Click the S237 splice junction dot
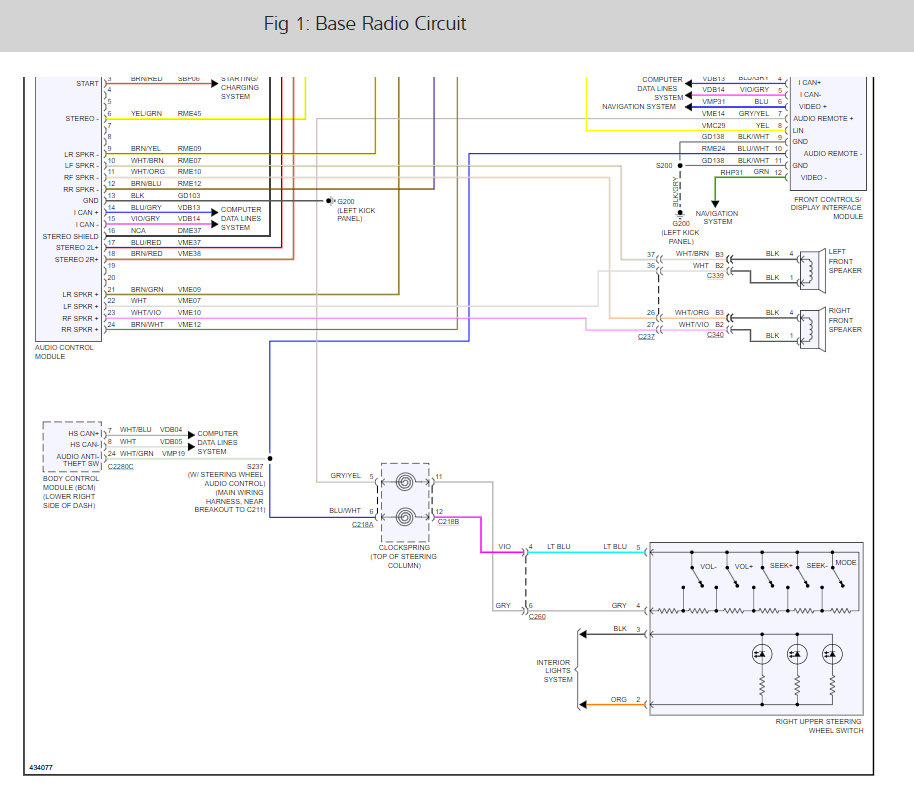 (269, 459)
